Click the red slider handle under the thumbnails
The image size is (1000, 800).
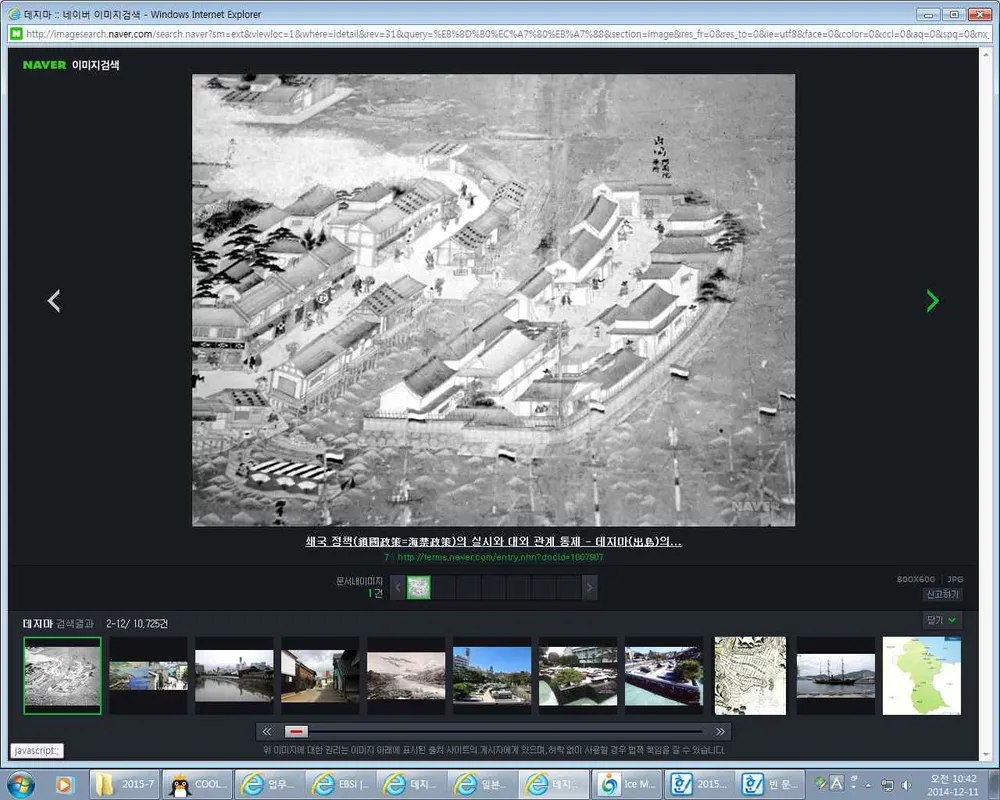297,731
